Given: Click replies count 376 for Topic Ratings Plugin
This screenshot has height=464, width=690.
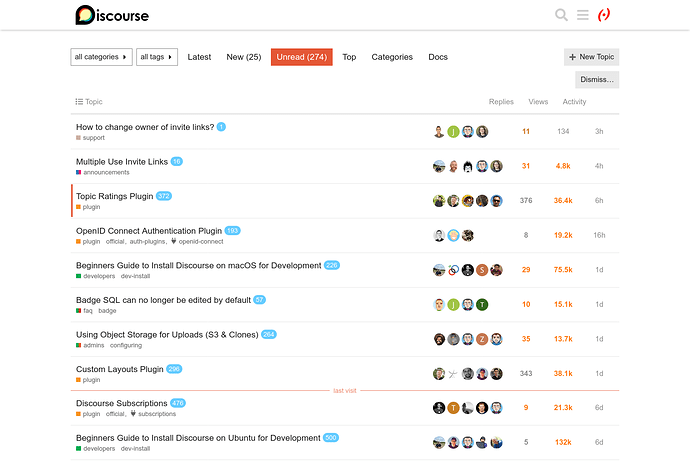Looking at the screenshot, I should coord(526,201).
